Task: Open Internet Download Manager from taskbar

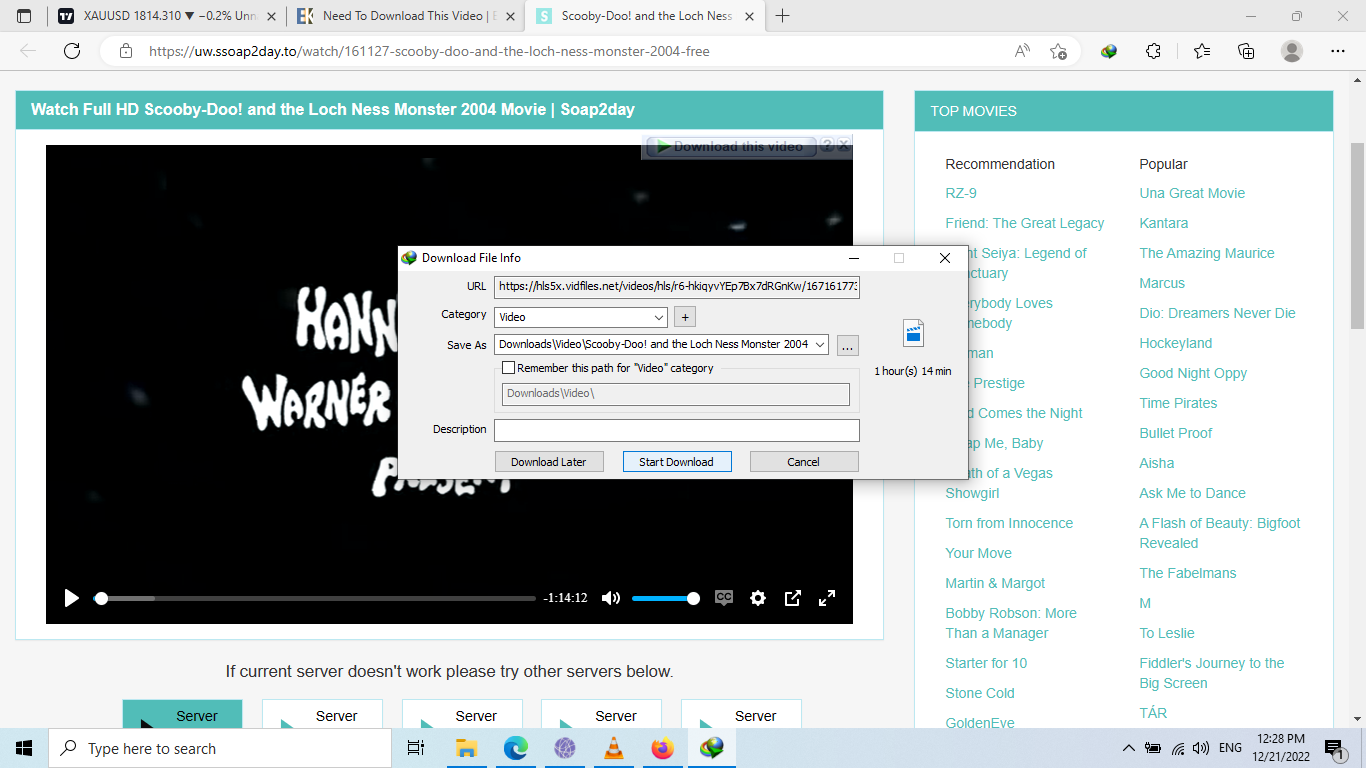Action: pos(712,748)
